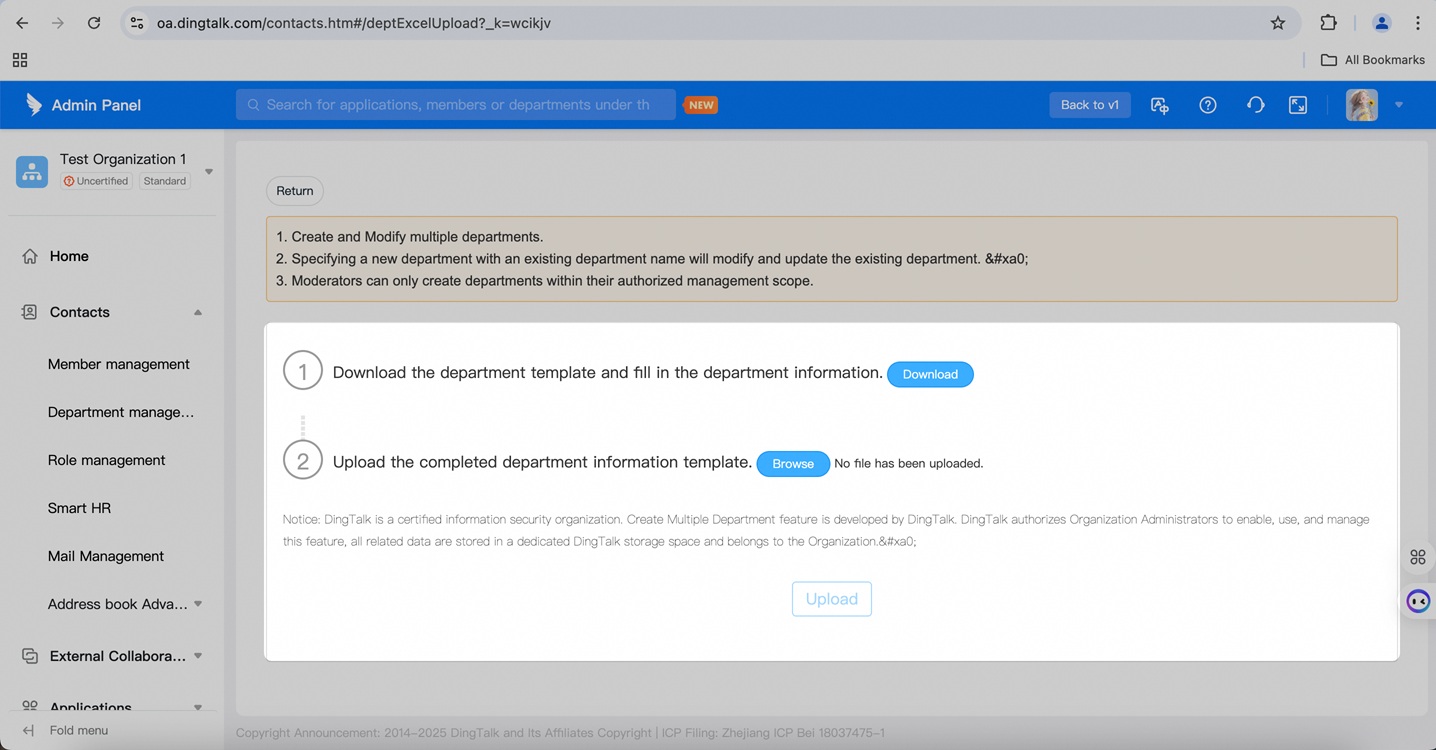This screenshot has width=1436, height=750.
Task: Reload the page with the refresh icon
Action: pyautogui.click(x=94, y=23)
